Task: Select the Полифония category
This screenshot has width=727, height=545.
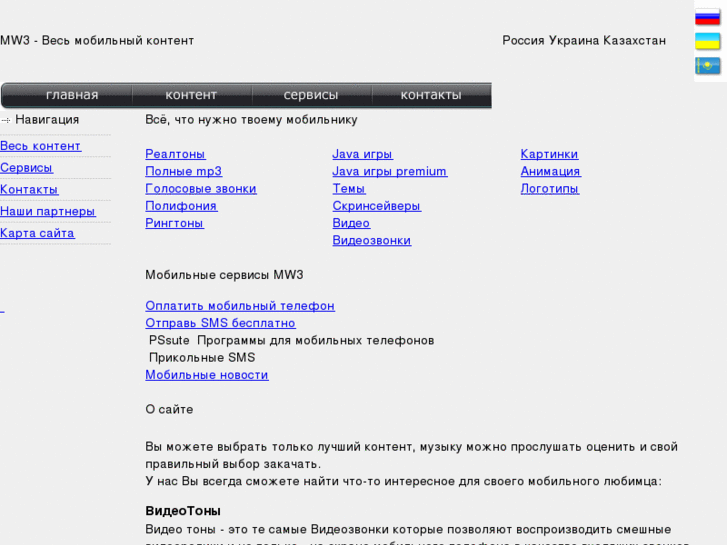Action: tap(181, 206)
